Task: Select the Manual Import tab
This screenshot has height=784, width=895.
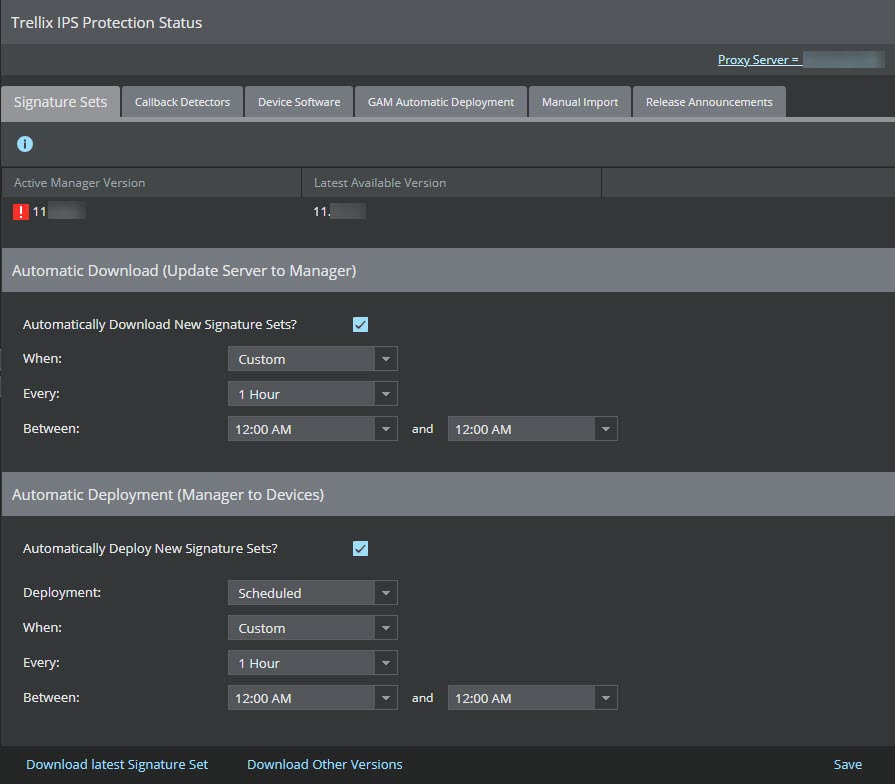Action: (x=580, y=102)
